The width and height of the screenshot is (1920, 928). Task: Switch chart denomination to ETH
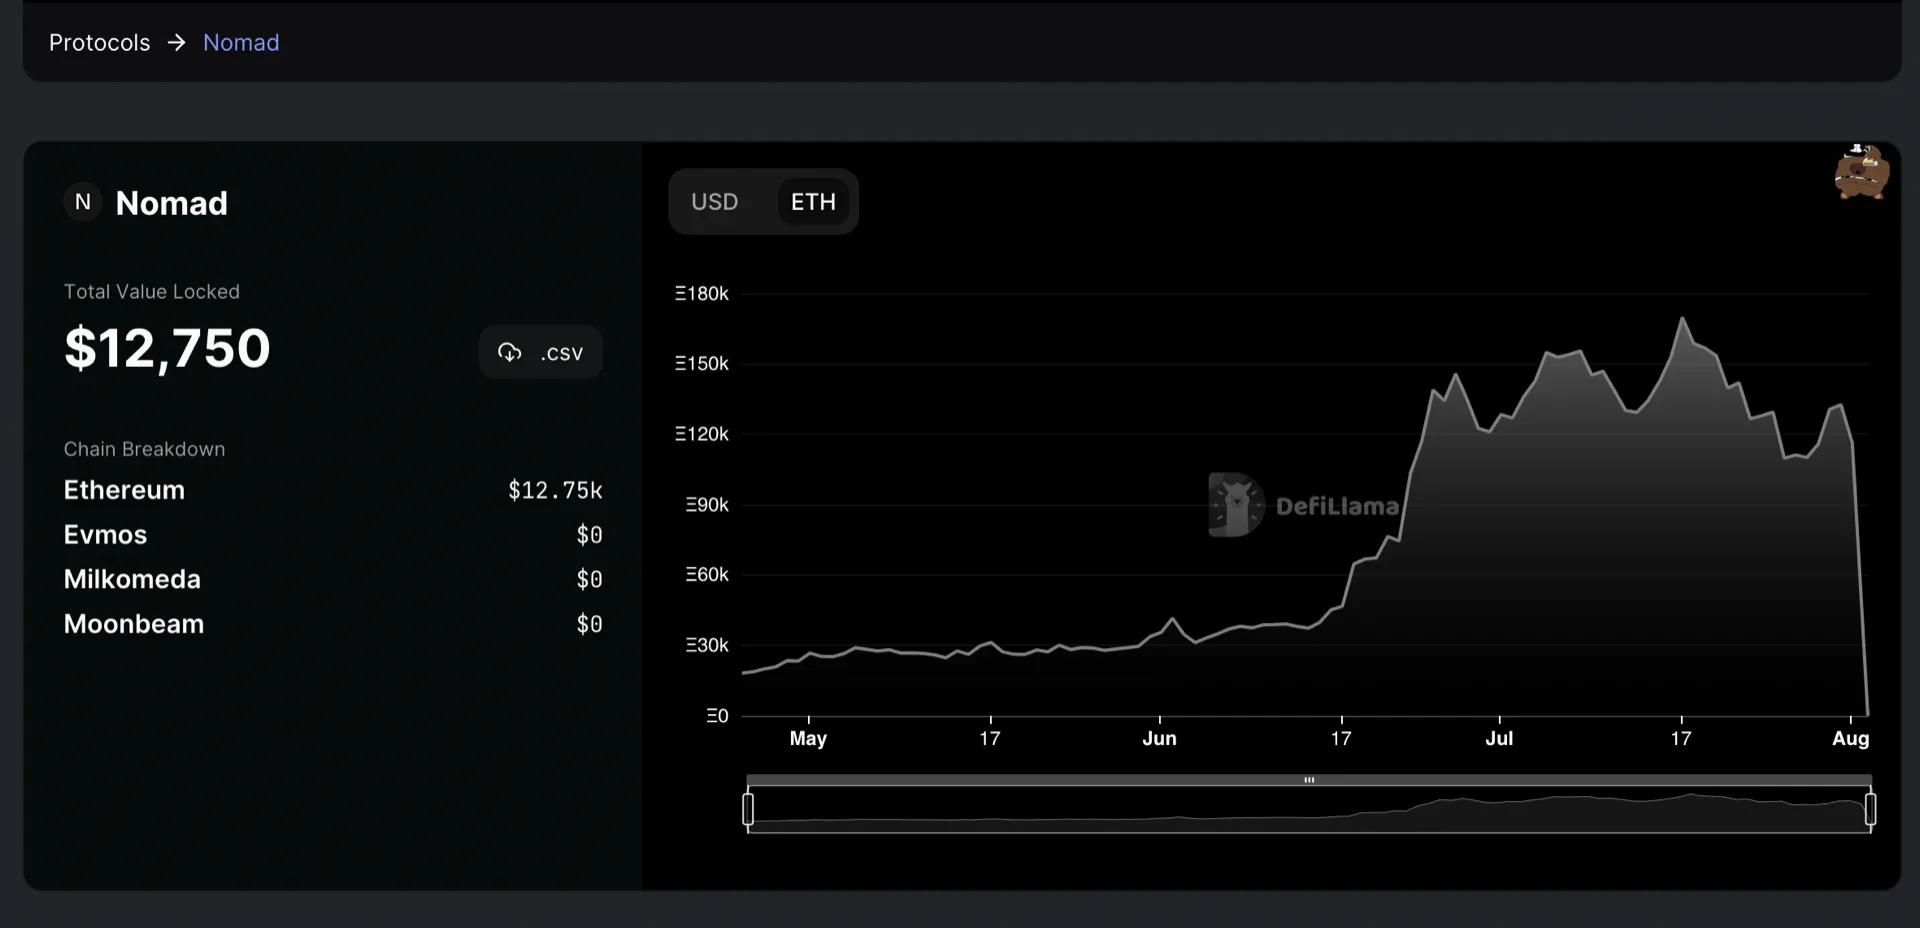pyautogui.click(x=813, y=202)
